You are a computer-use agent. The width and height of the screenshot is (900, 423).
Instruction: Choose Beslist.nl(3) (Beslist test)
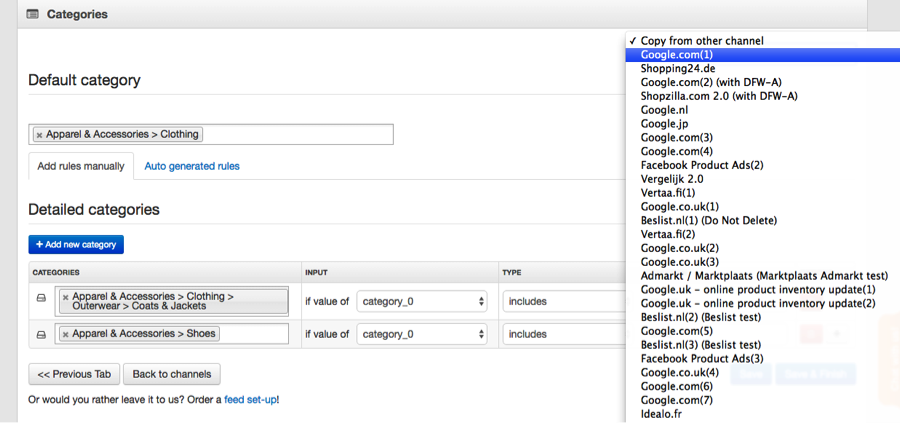click(x=762, y=344)
